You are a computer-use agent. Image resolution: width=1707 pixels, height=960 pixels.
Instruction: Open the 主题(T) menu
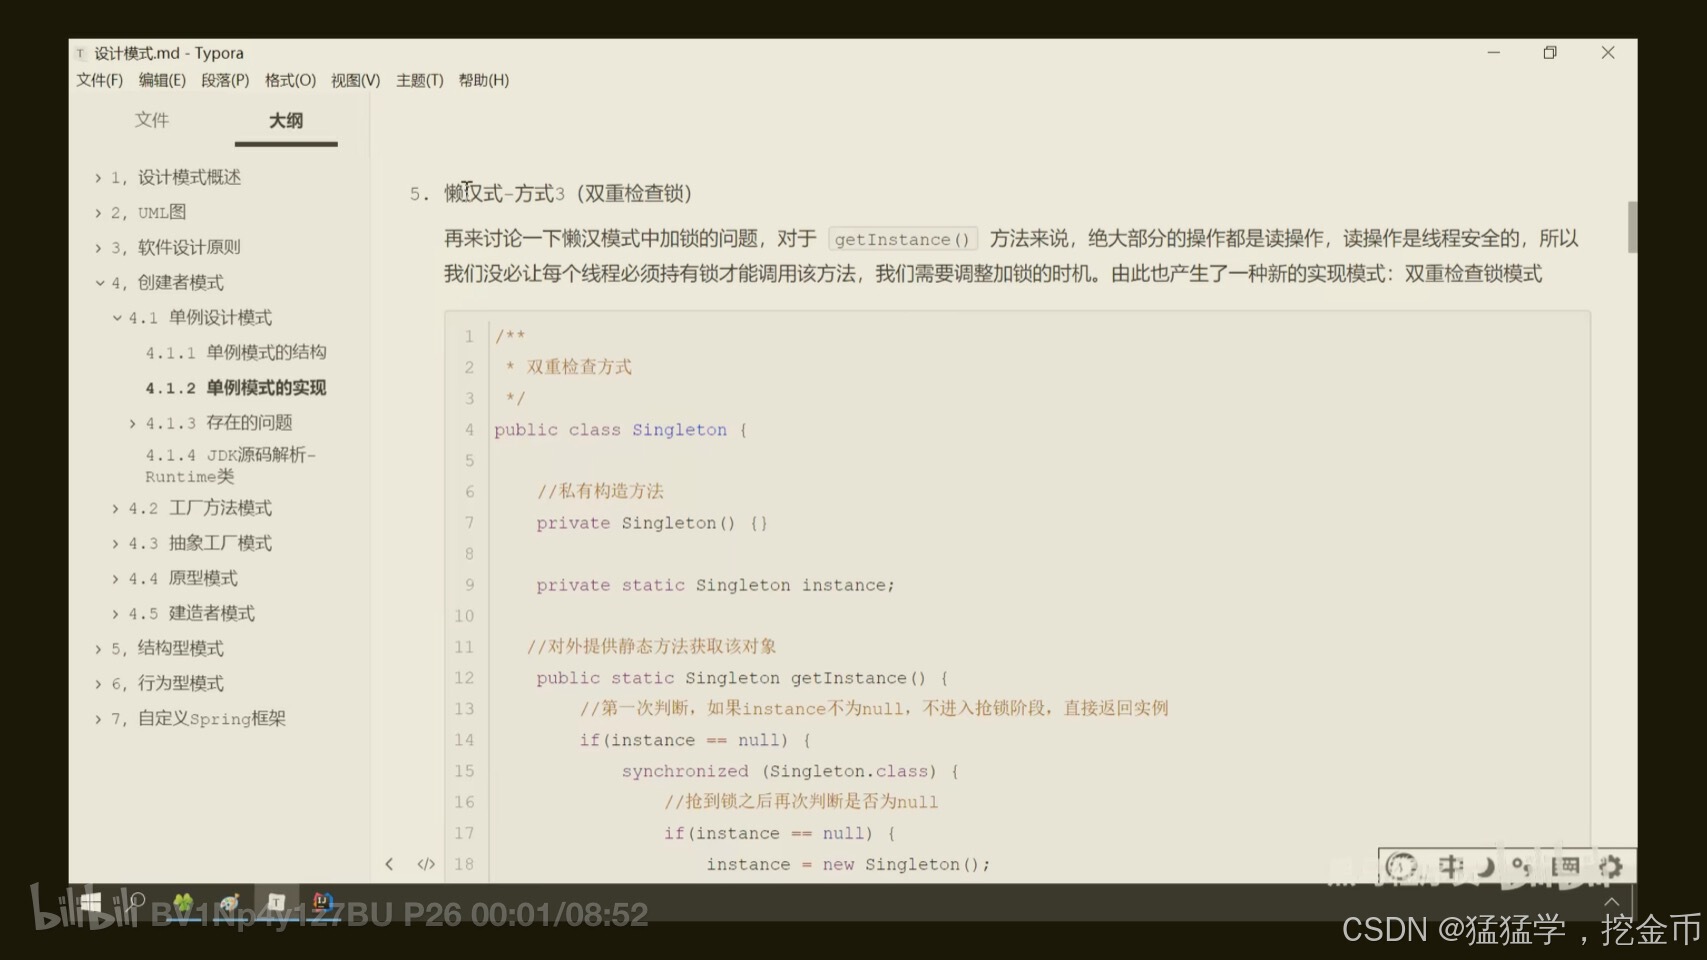pyautogui.click(x=419, y=80)
